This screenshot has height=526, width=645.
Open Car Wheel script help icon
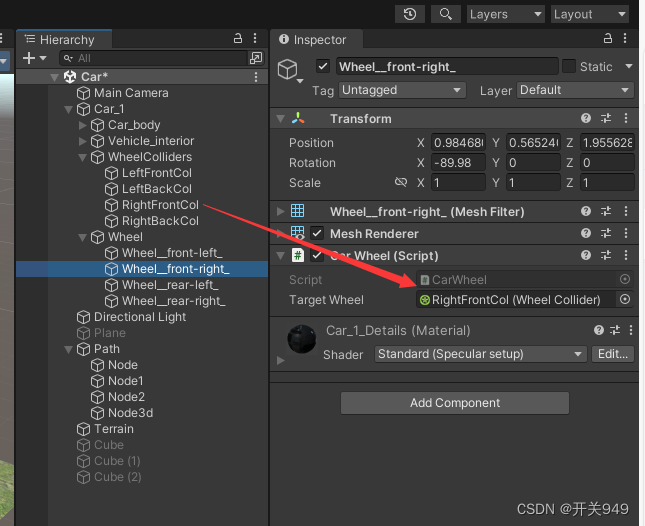pyautogui.click(x=586, y=256)
